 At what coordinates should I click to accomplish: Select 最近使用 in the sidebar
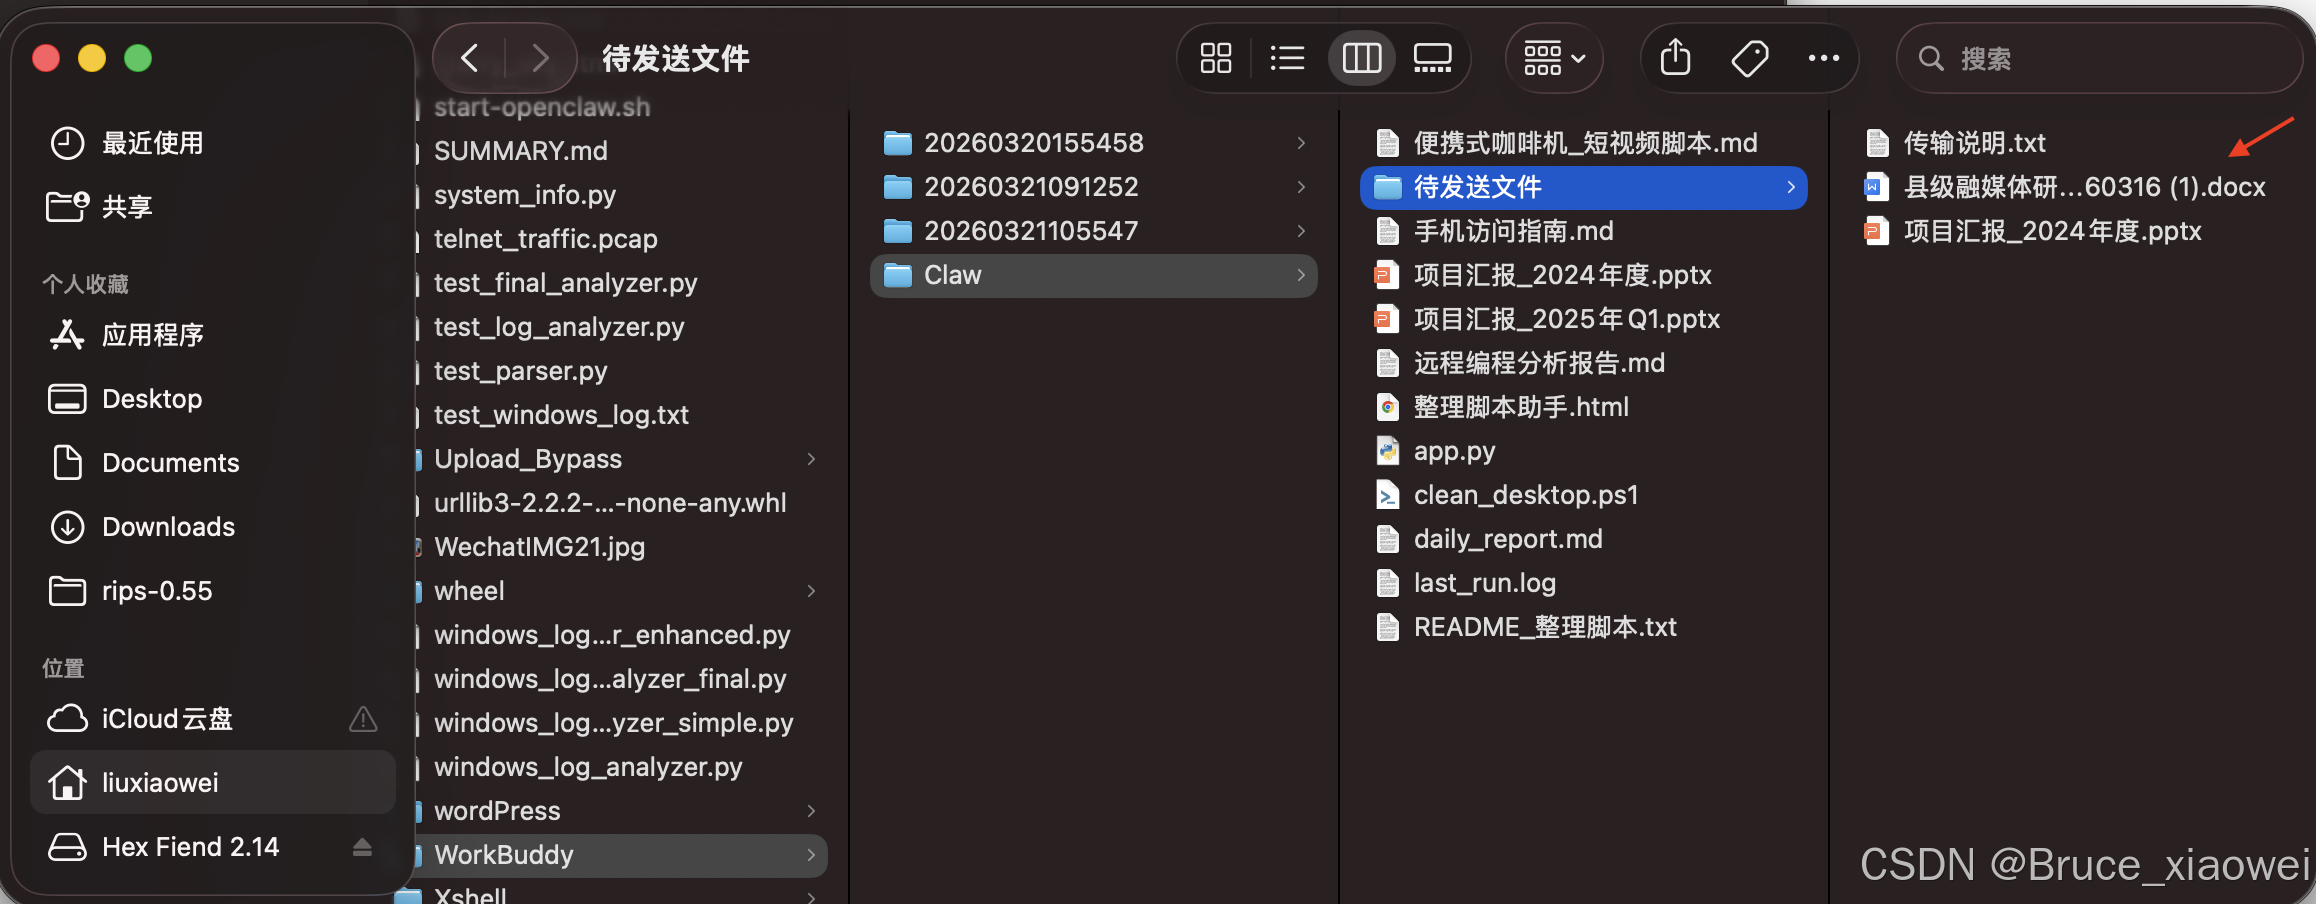(x=151, y=142)
